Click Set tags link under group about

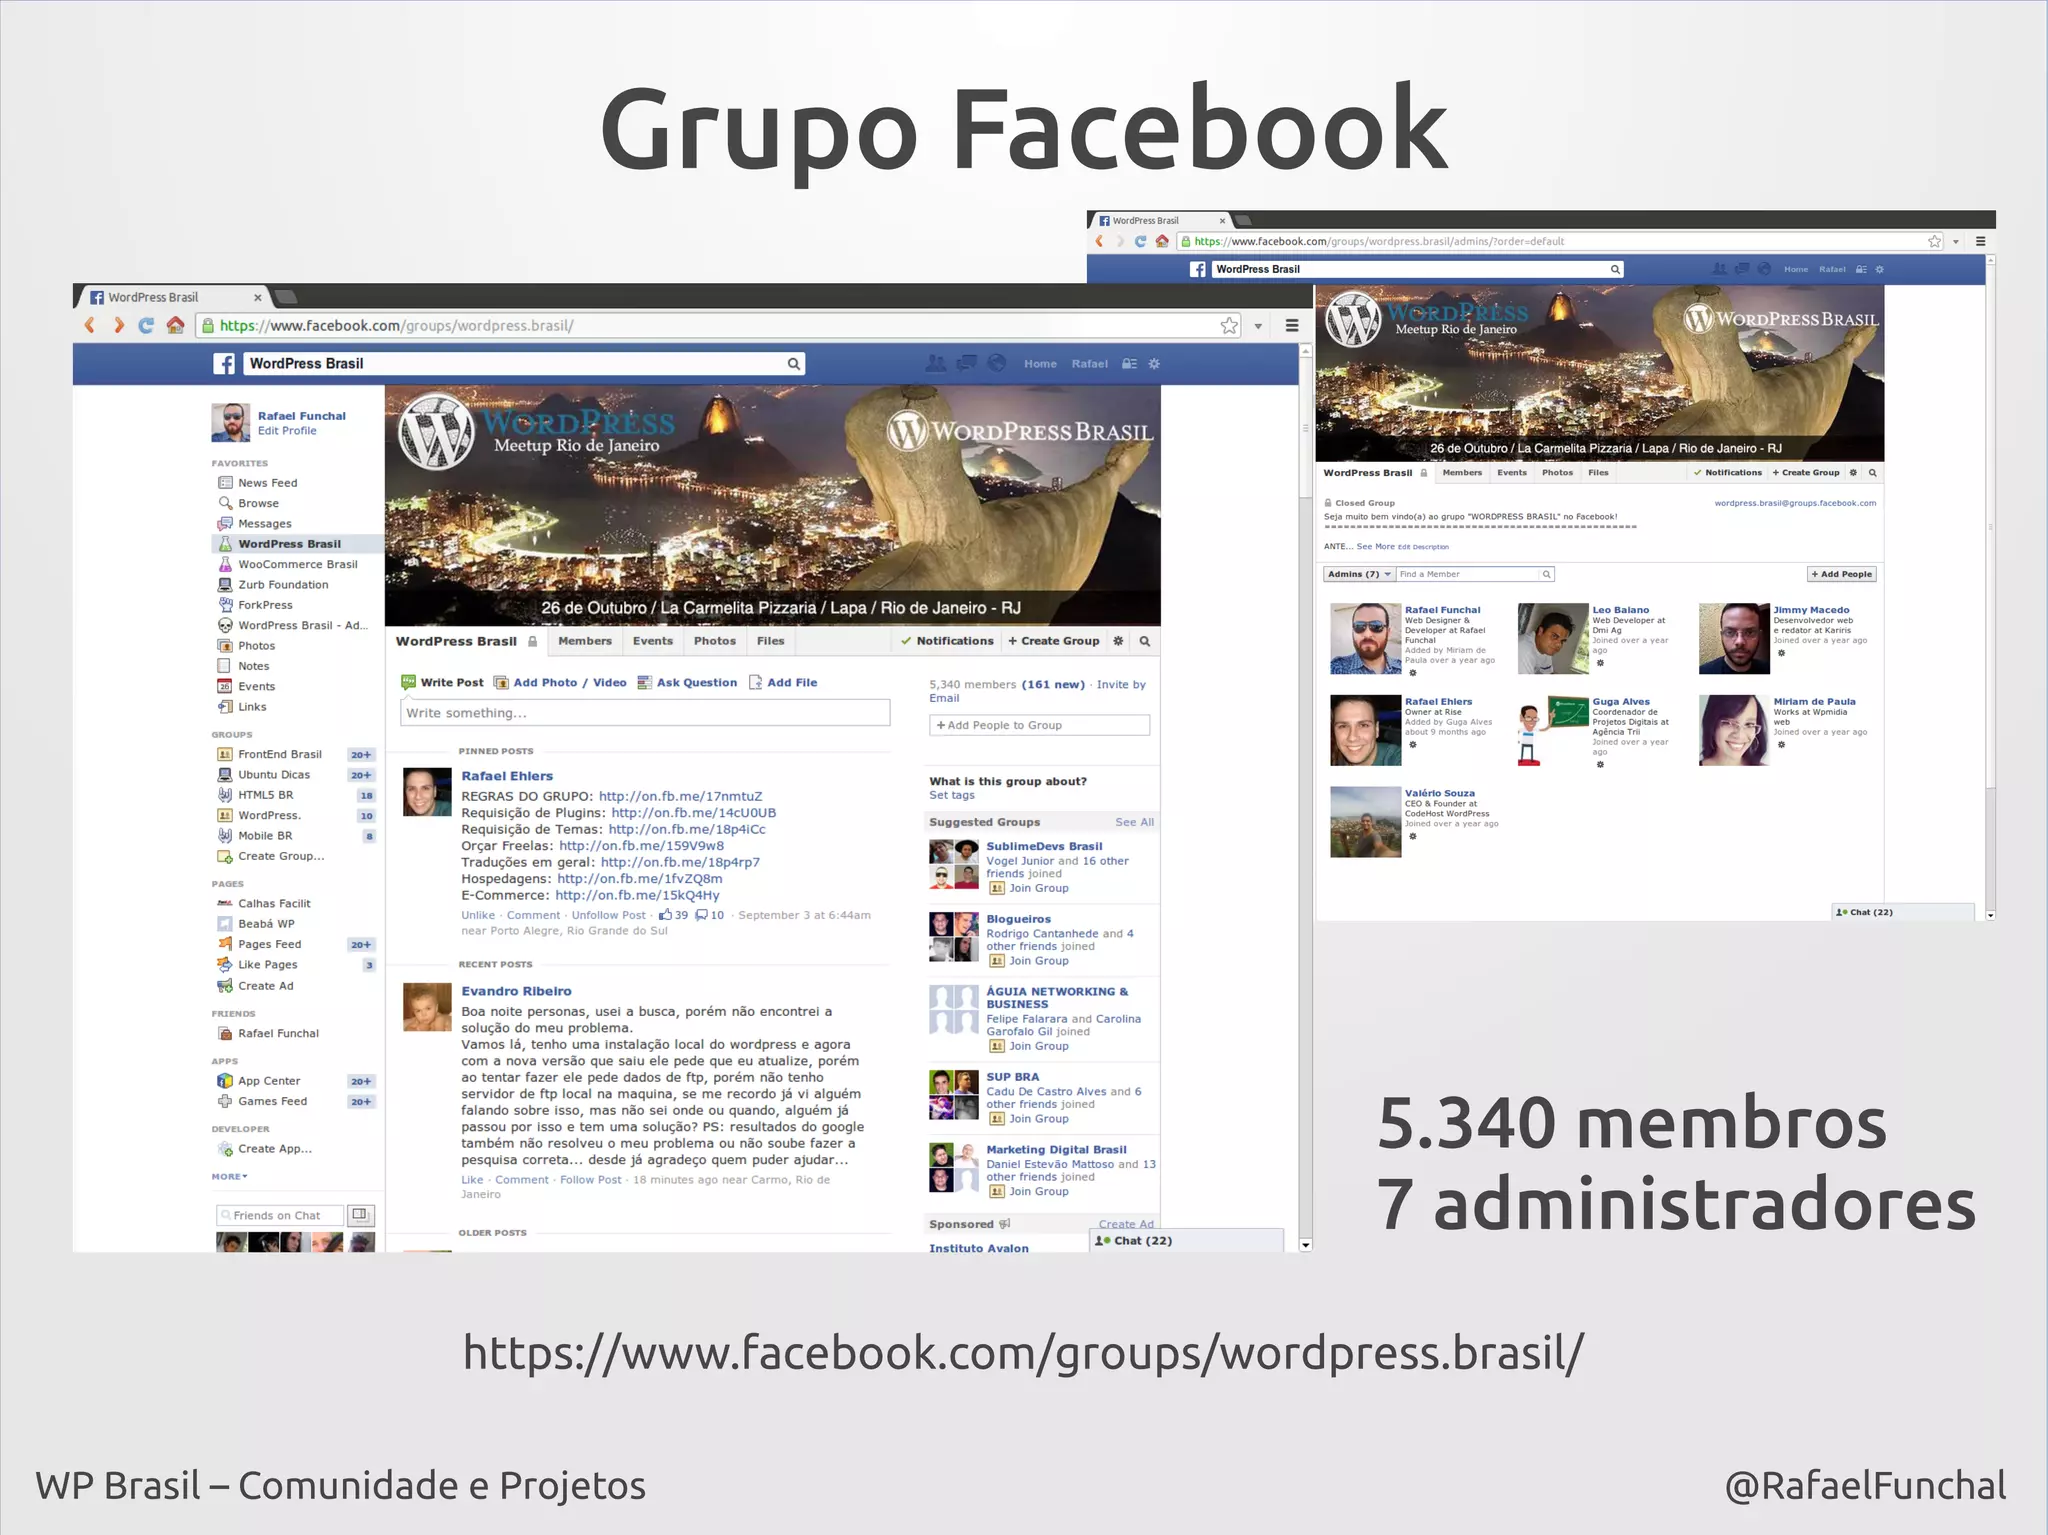click(952, 796)
